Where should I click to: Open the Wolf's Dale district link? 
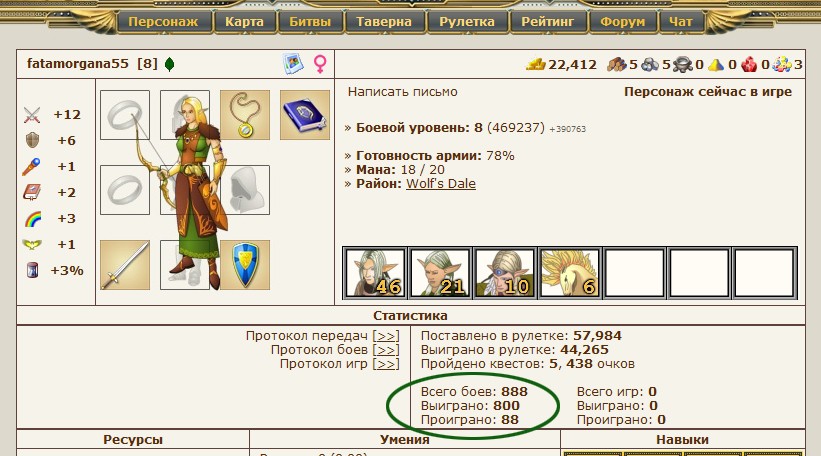click(441, 184)
